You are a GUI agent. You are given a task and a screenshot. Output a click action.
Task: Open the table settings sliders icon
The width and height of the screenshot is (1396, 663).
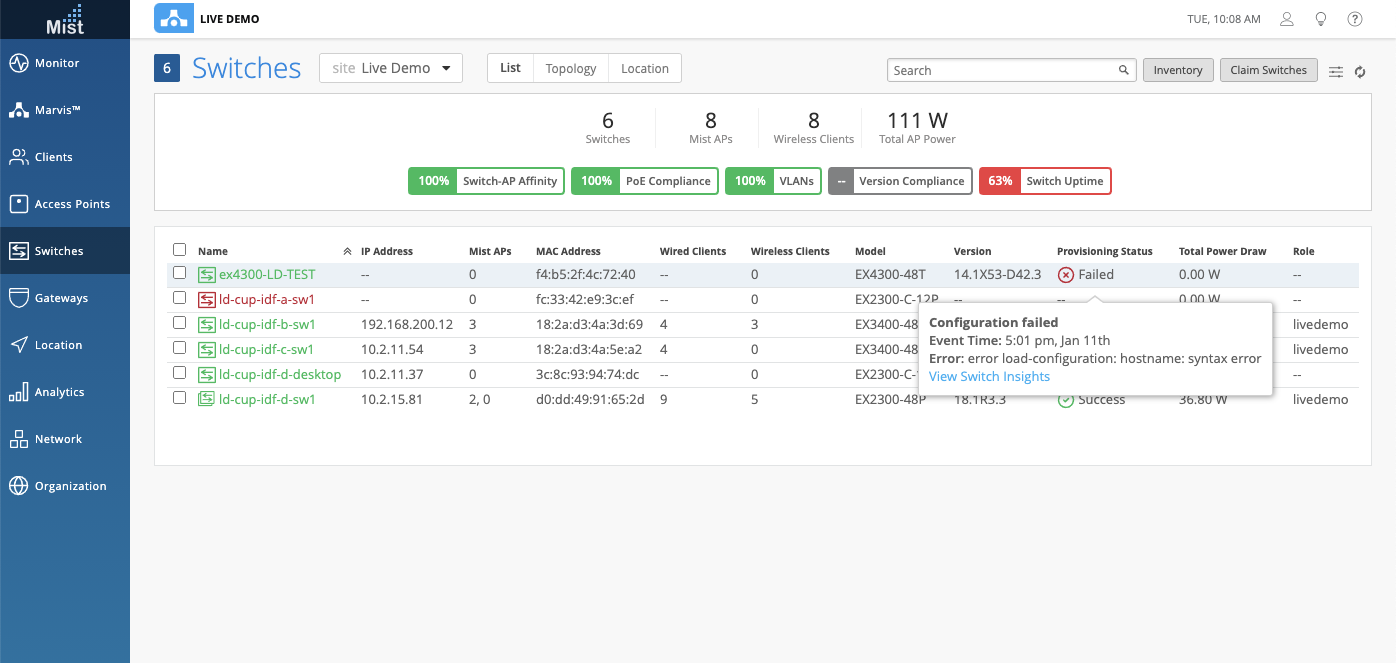tap(1336, 71)
